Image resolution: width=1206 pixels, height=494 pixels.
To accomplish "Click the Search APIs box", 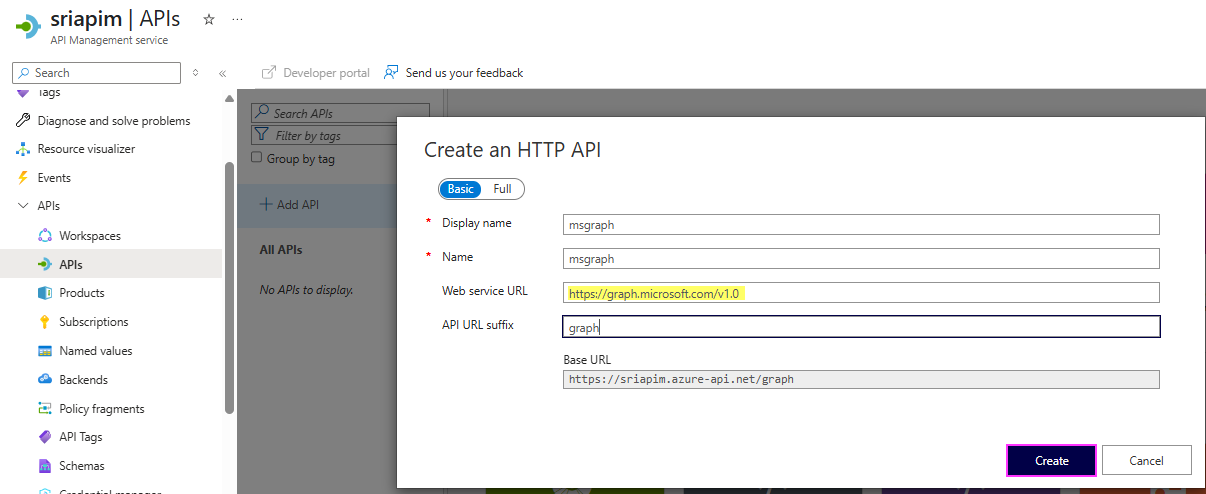I will click(x=340, y=113).
